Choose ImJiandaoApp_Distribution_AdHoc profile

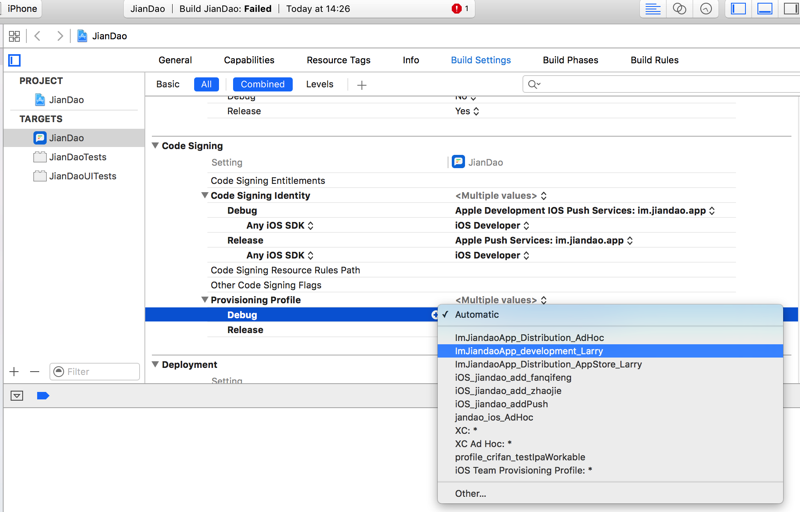pyautogui.click(x=610, y=338)
